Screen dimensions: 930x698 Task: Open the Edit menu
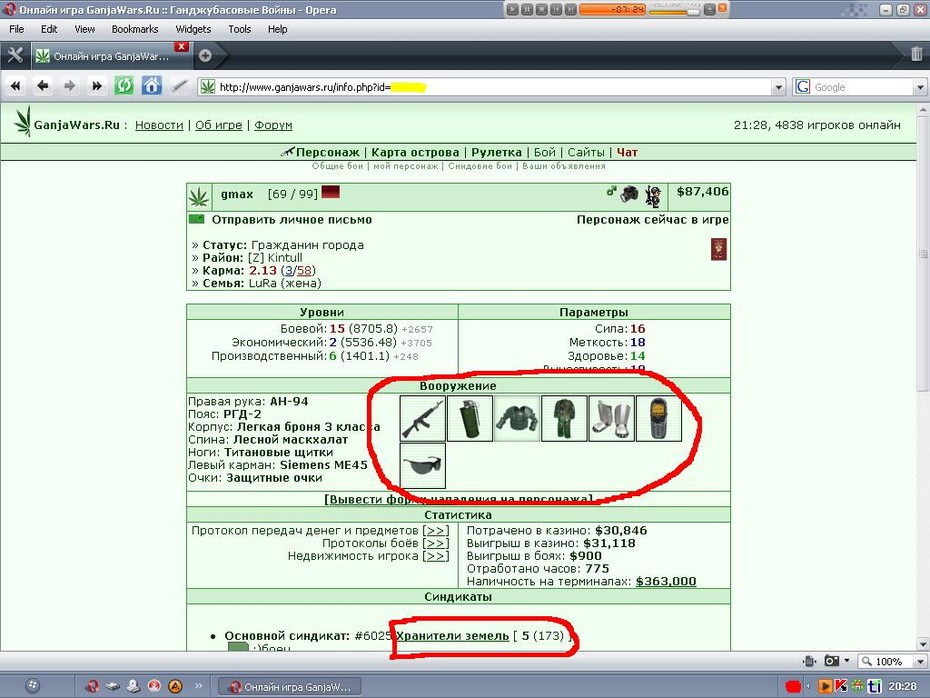click(49, 29)
